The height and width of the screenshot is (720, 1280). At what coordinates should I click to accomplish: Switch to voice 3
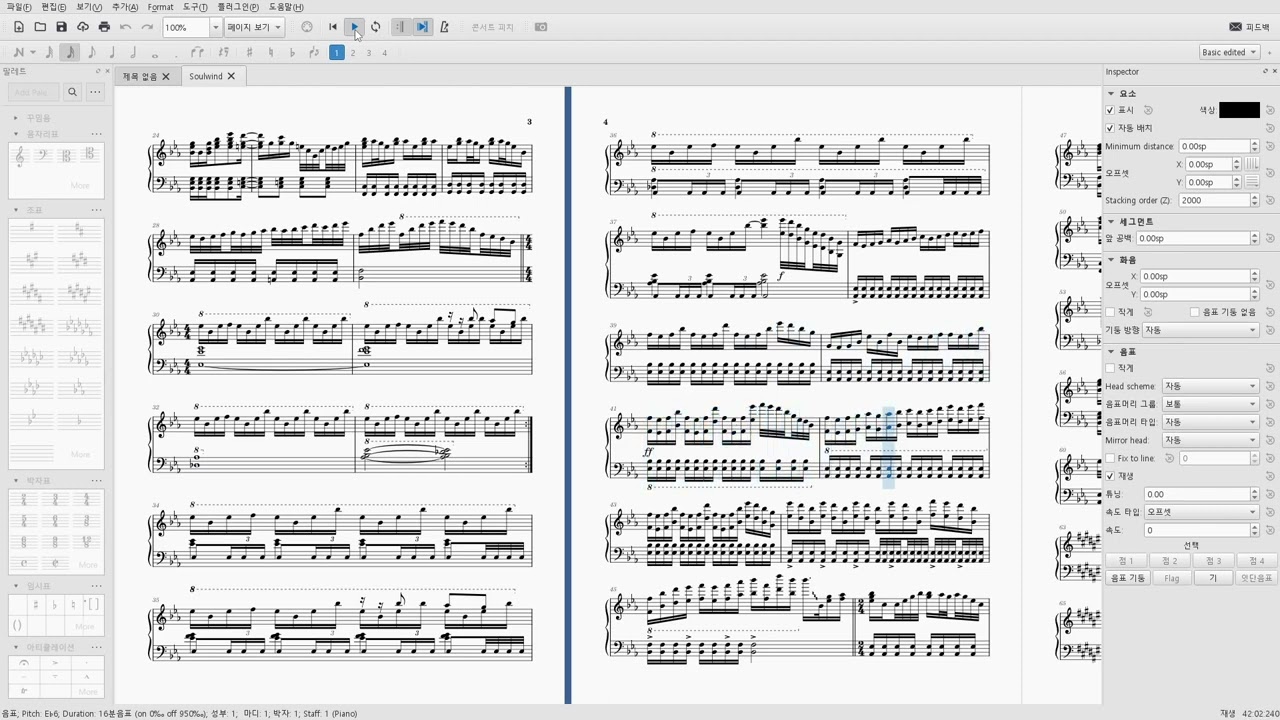(369, 52)
